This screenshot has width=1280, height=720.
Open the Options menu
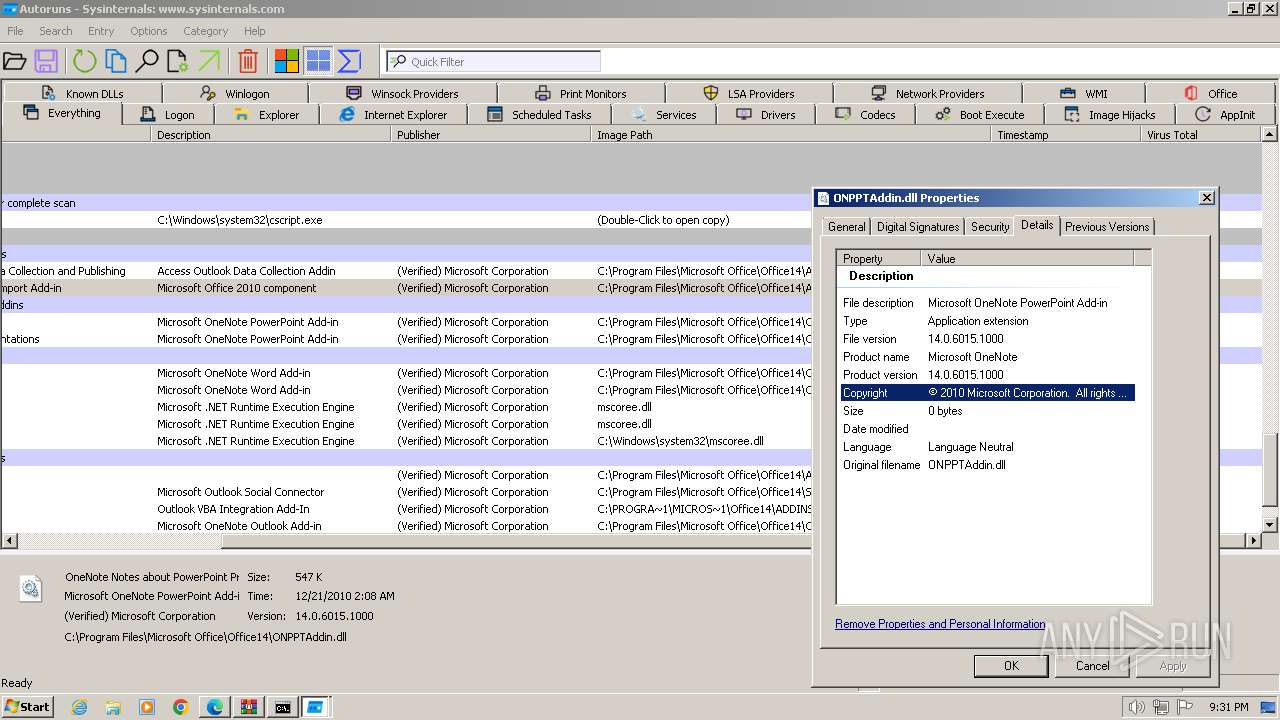click(x=148, y=31)
